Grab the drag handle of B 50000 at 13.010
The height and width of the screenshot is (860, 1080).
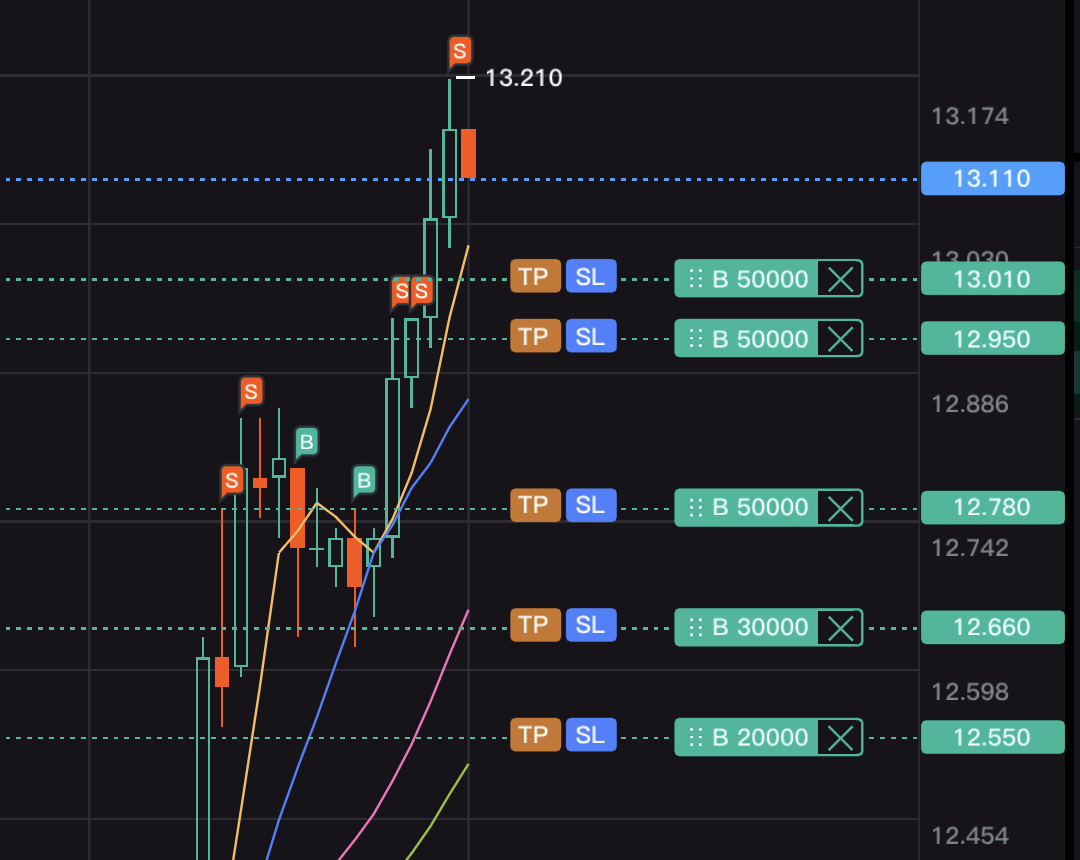coord(697,279)
